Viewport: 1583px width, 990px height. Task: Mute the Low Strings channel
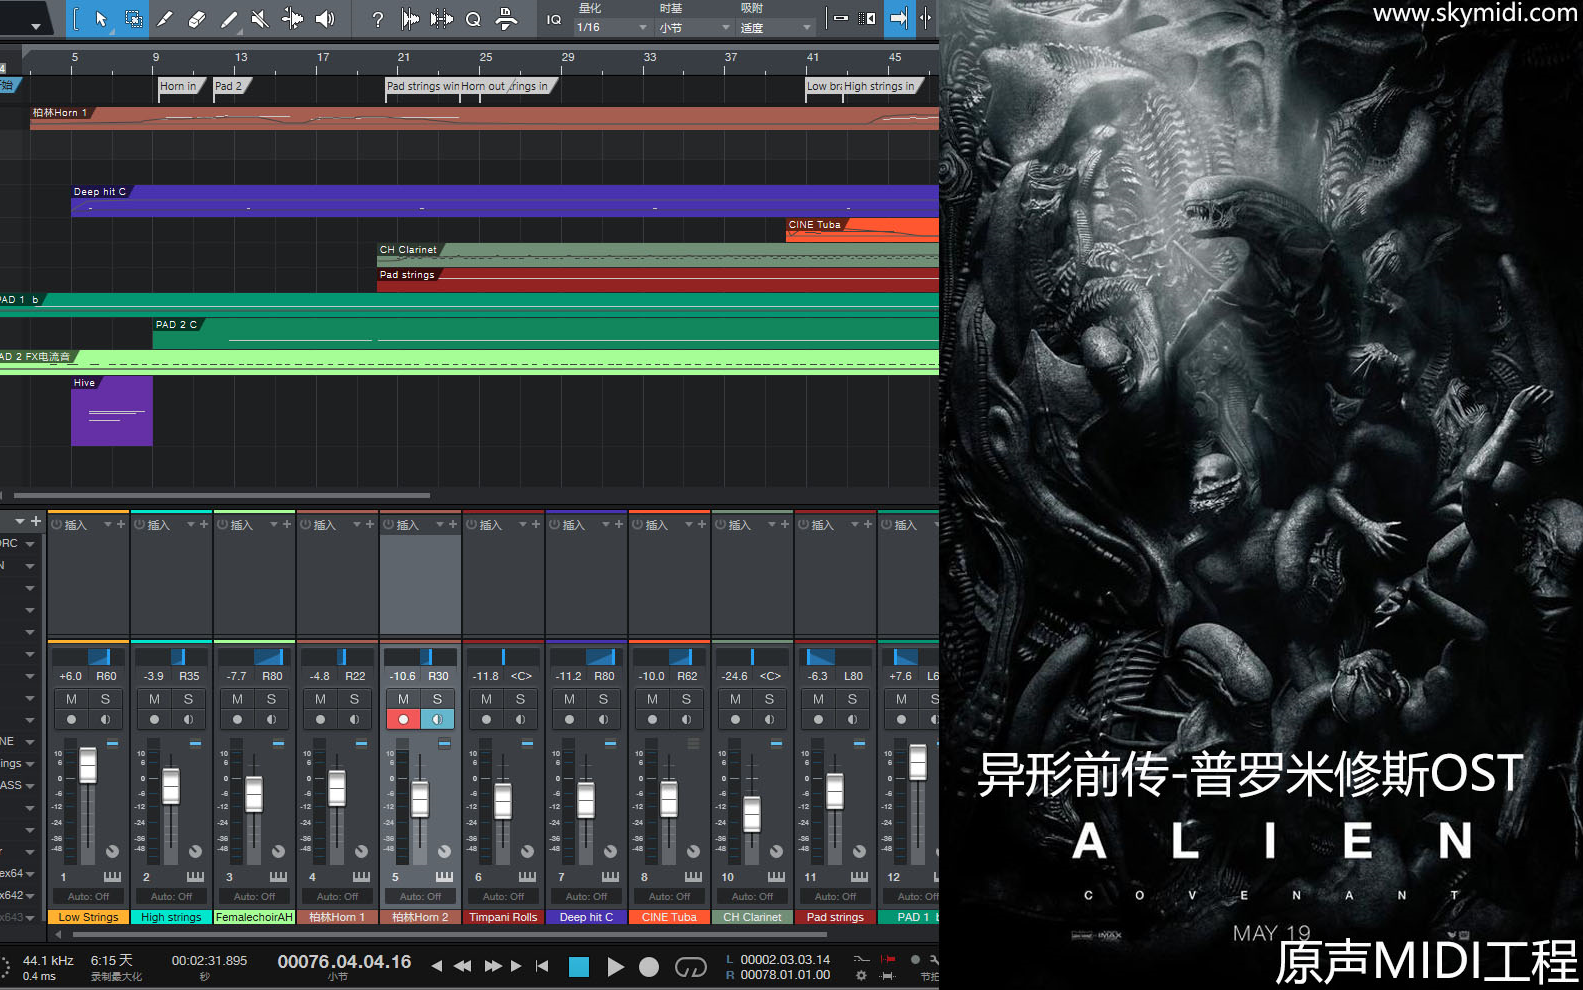pos(71,699)
